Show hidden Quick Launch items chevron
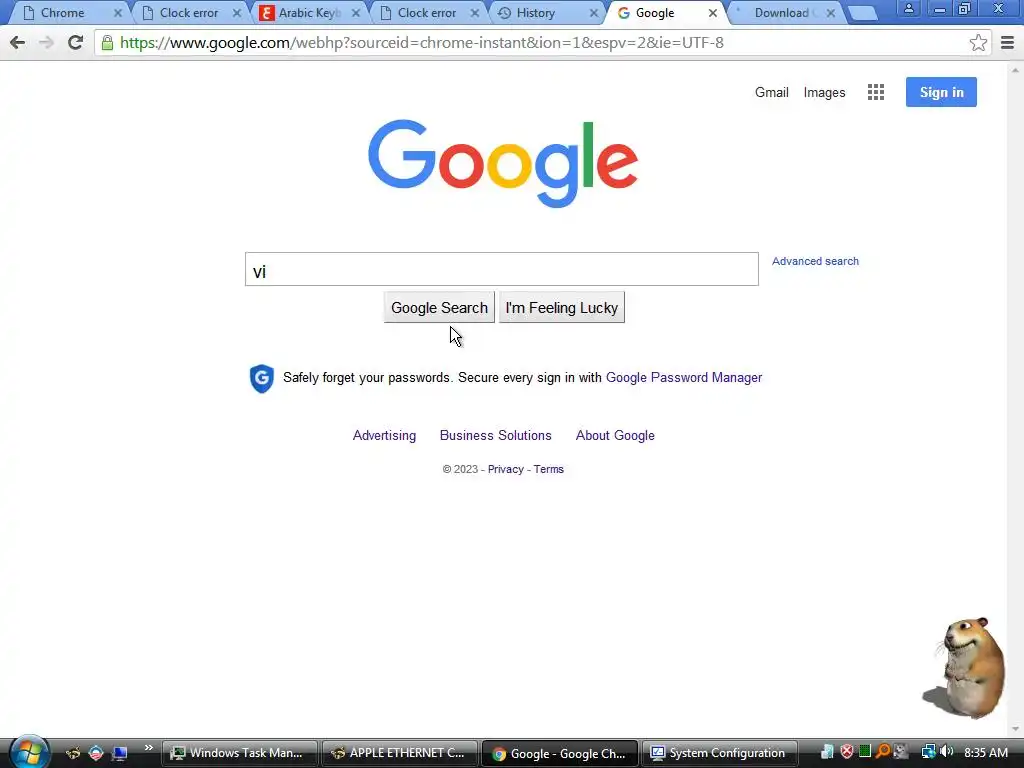 tap(148, 748)
